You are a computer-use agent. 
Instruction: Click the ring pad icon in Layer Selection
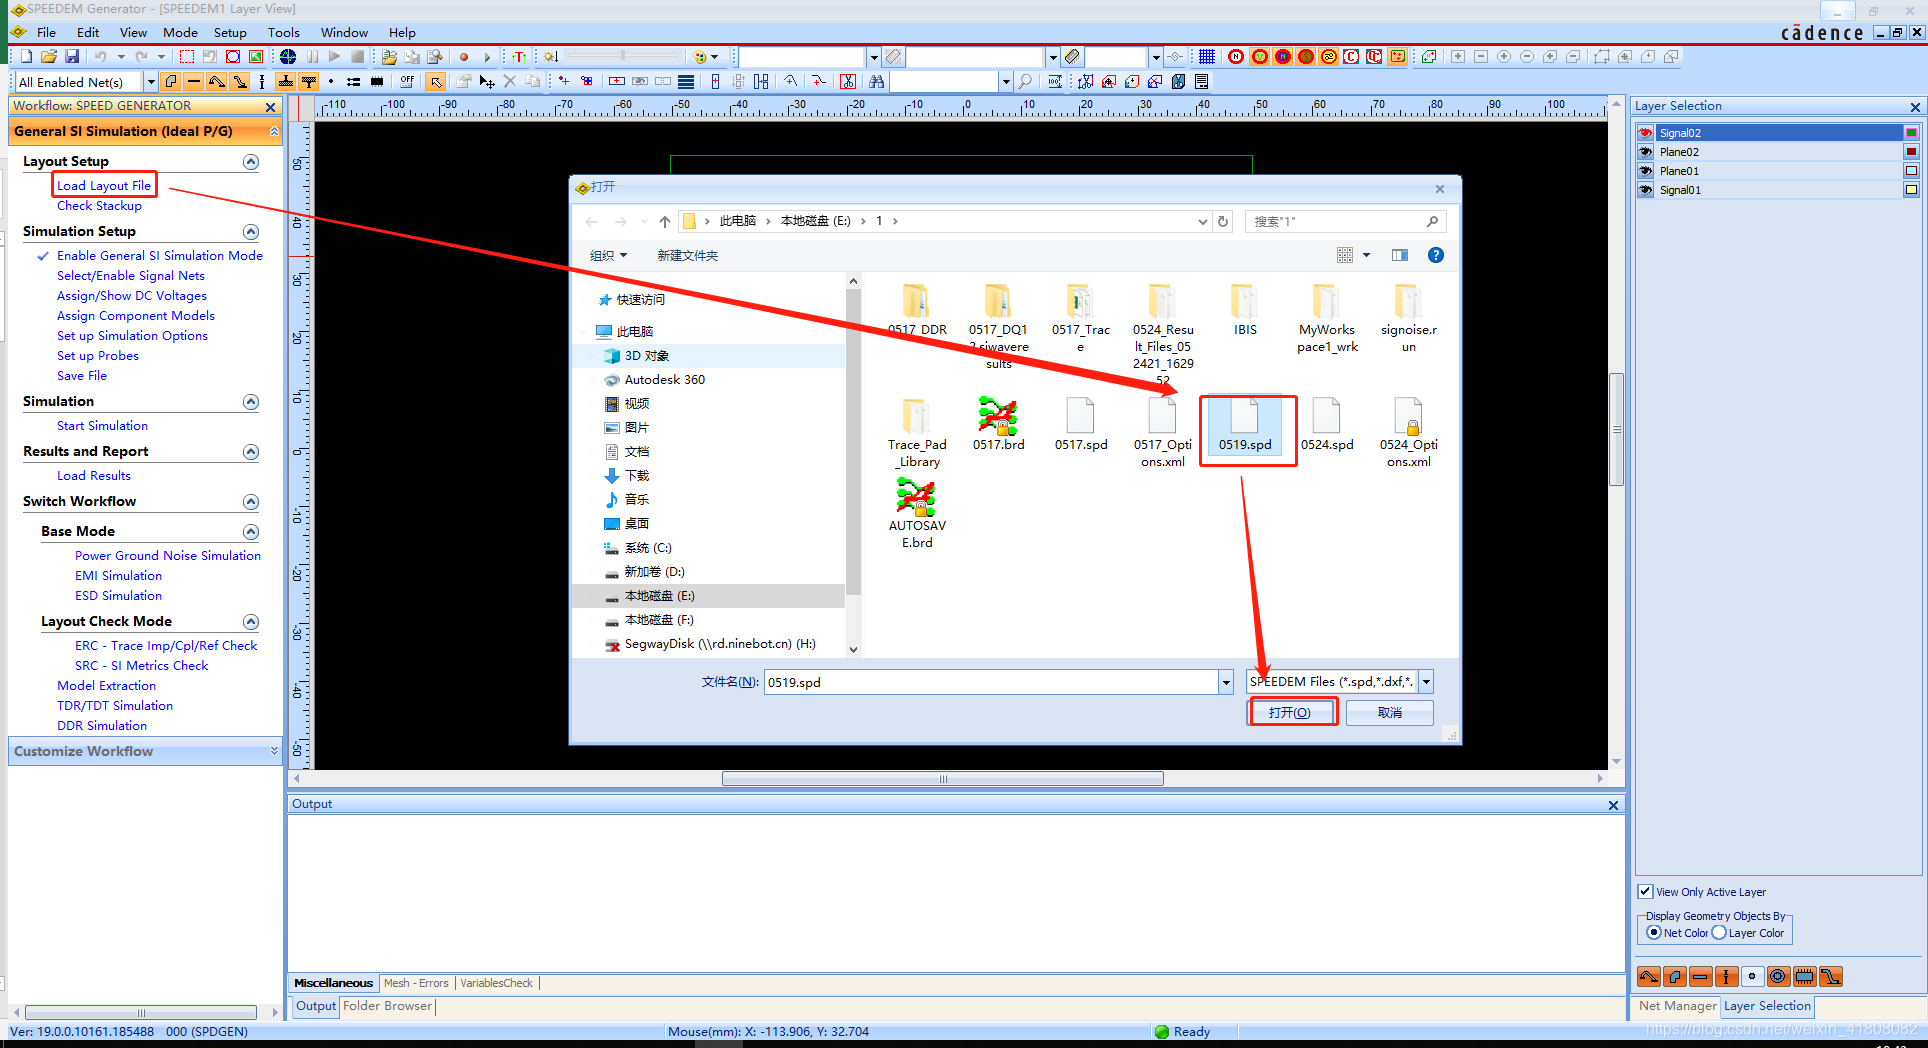(1778, 977)
